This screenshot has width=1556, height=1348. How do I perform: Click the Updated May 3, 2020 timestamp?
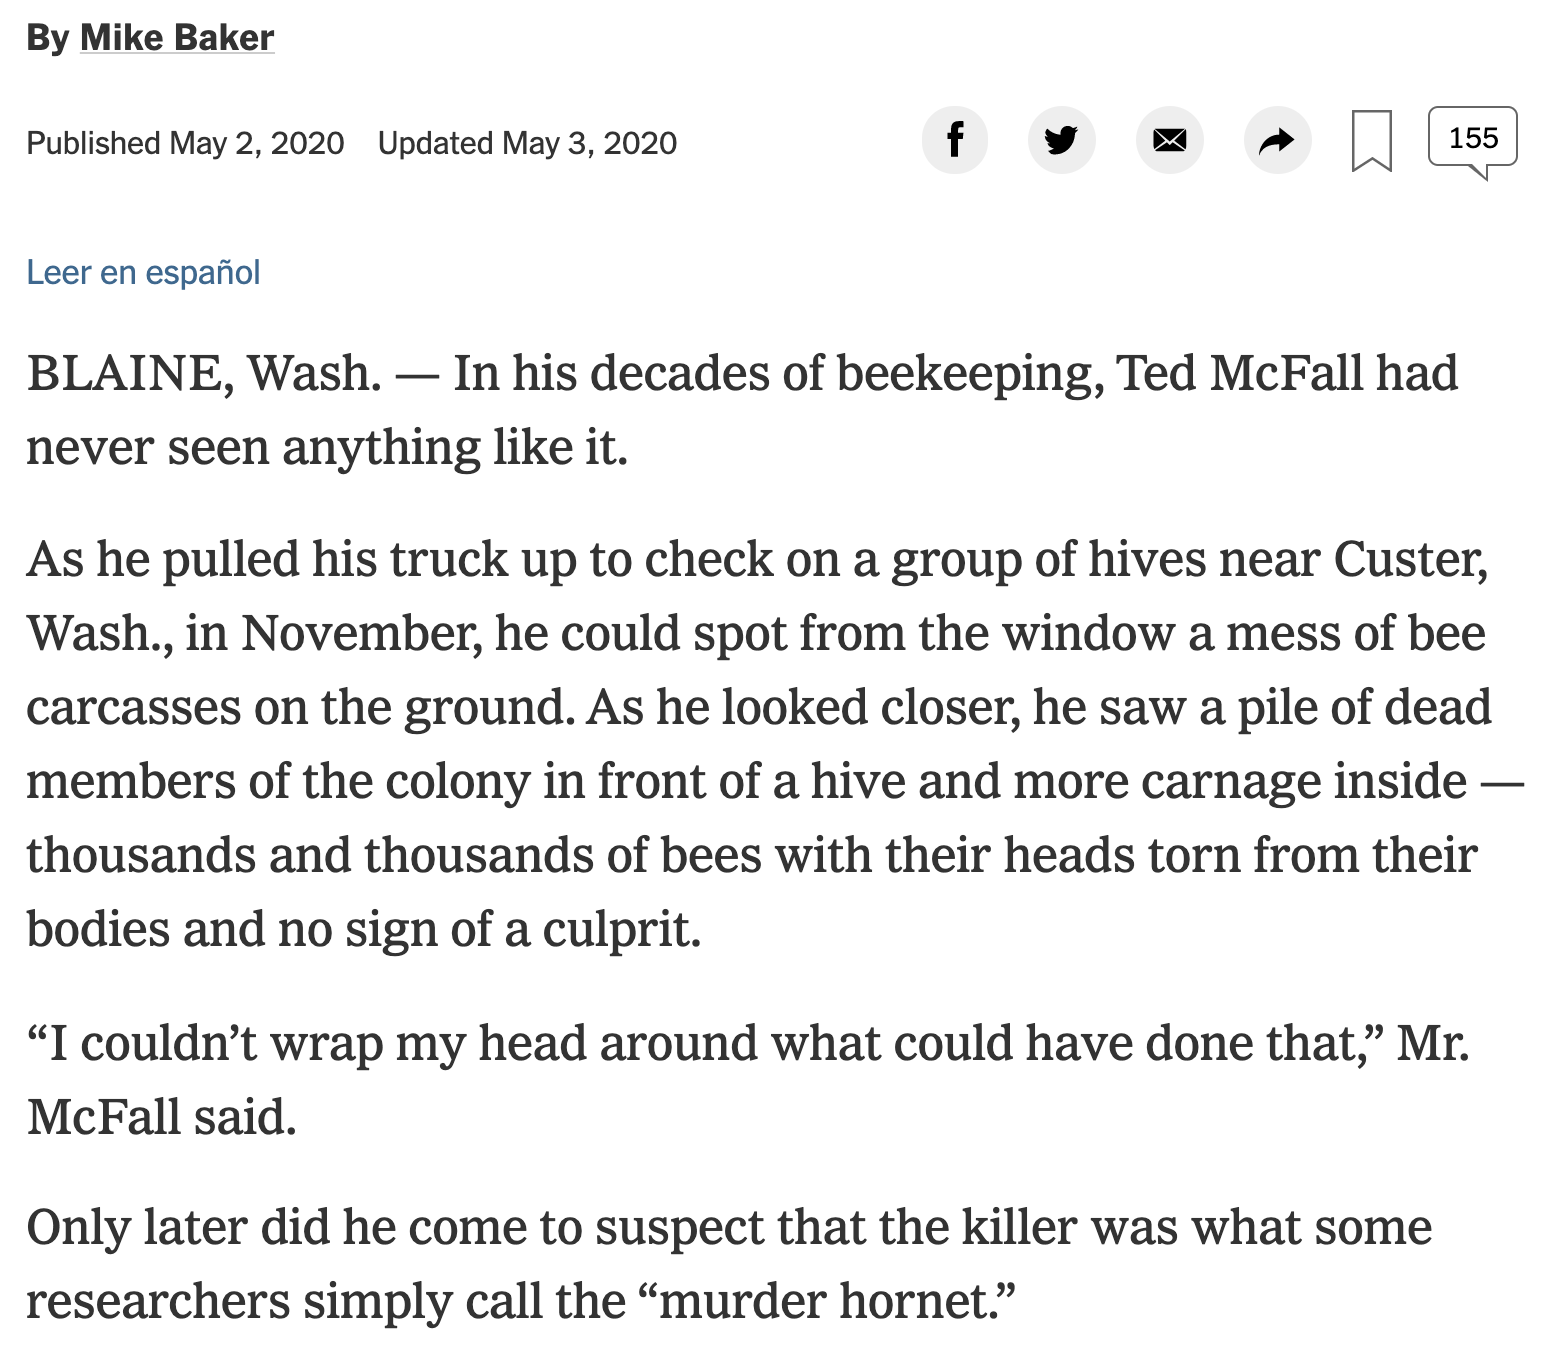coord(527,143)
